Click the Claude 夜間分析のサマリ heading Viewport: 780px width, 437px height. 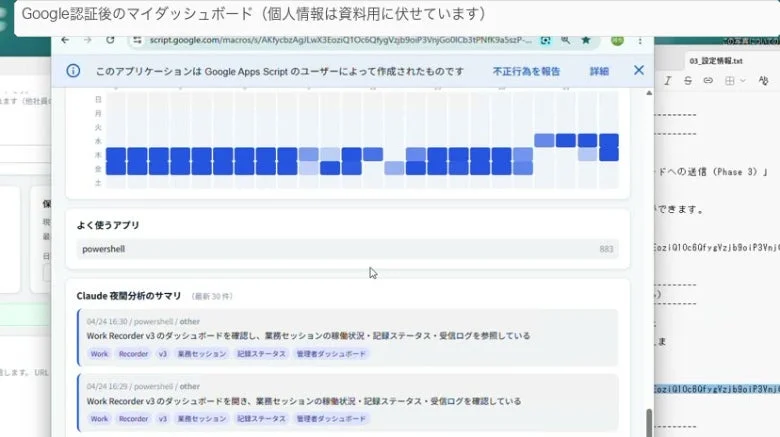click(x=129, y=296)
